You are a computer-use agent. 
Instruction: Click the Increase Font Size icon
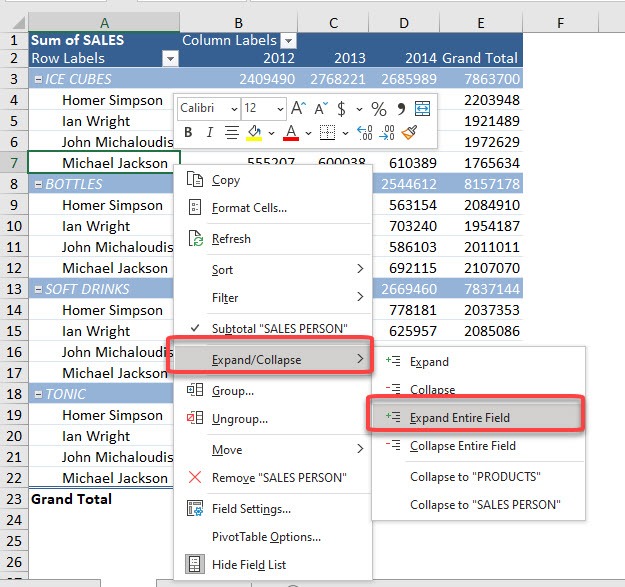[x=299, y=108]
